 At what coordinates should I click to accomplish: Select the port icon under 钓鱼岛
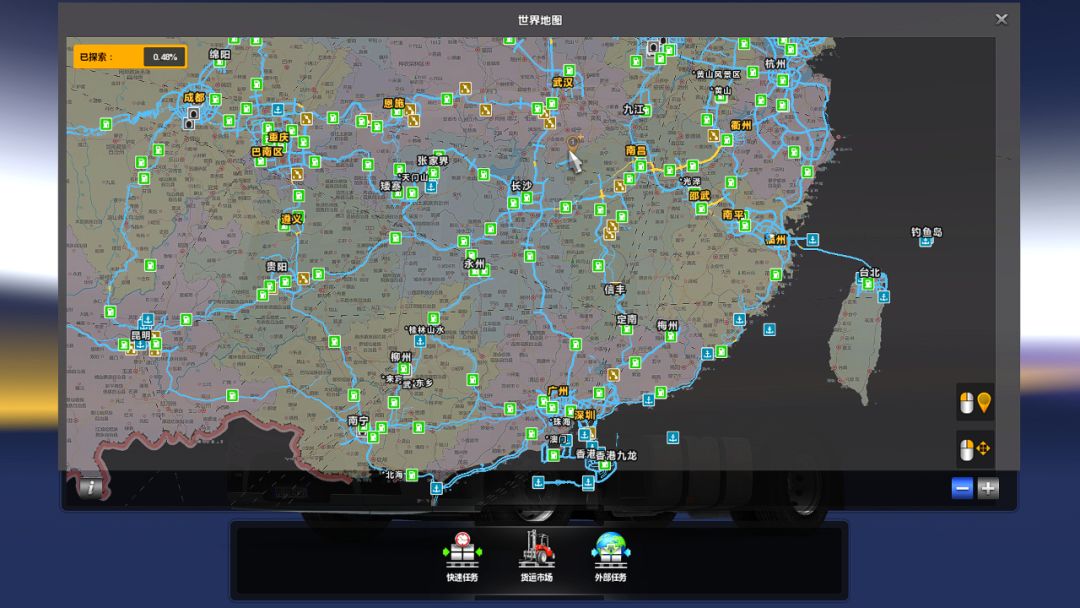pyautogui.click(x=926, y=242)
